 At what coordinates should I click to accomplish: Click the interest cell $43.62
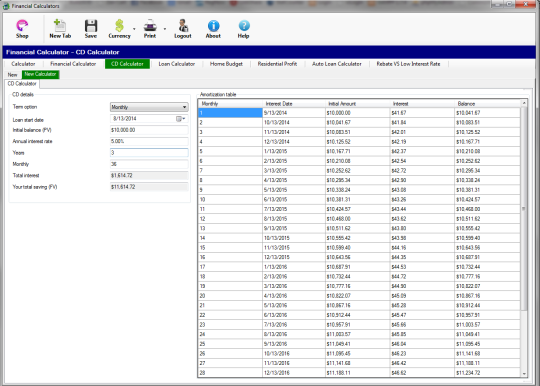click(422, 219)
